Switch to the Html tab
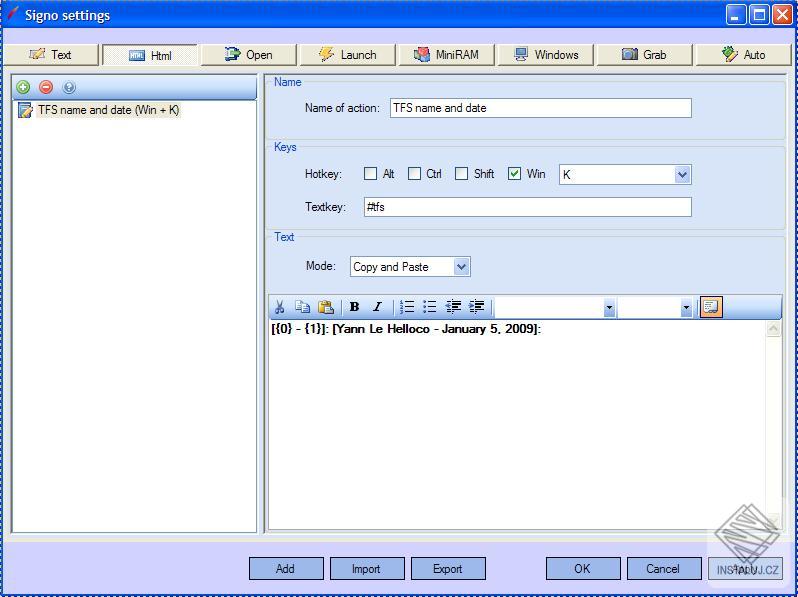This screenshot has width=798, height=597. (x=150, y=55)
